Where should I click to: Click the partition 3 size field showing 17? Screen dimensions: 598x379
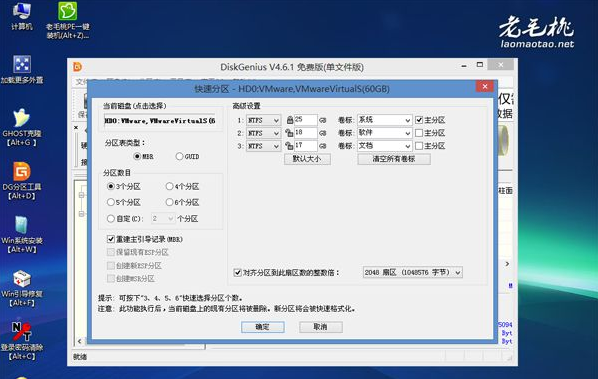(305, 146)
